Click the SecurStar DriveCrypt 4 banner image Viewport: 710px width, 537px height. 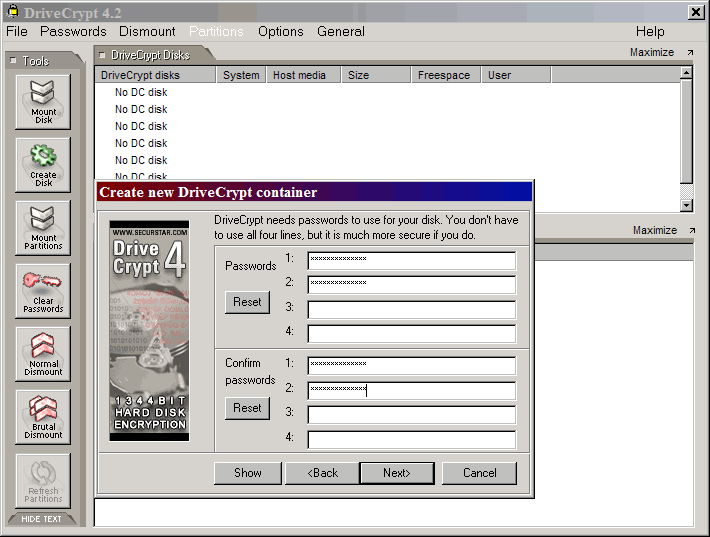point(149,331)
